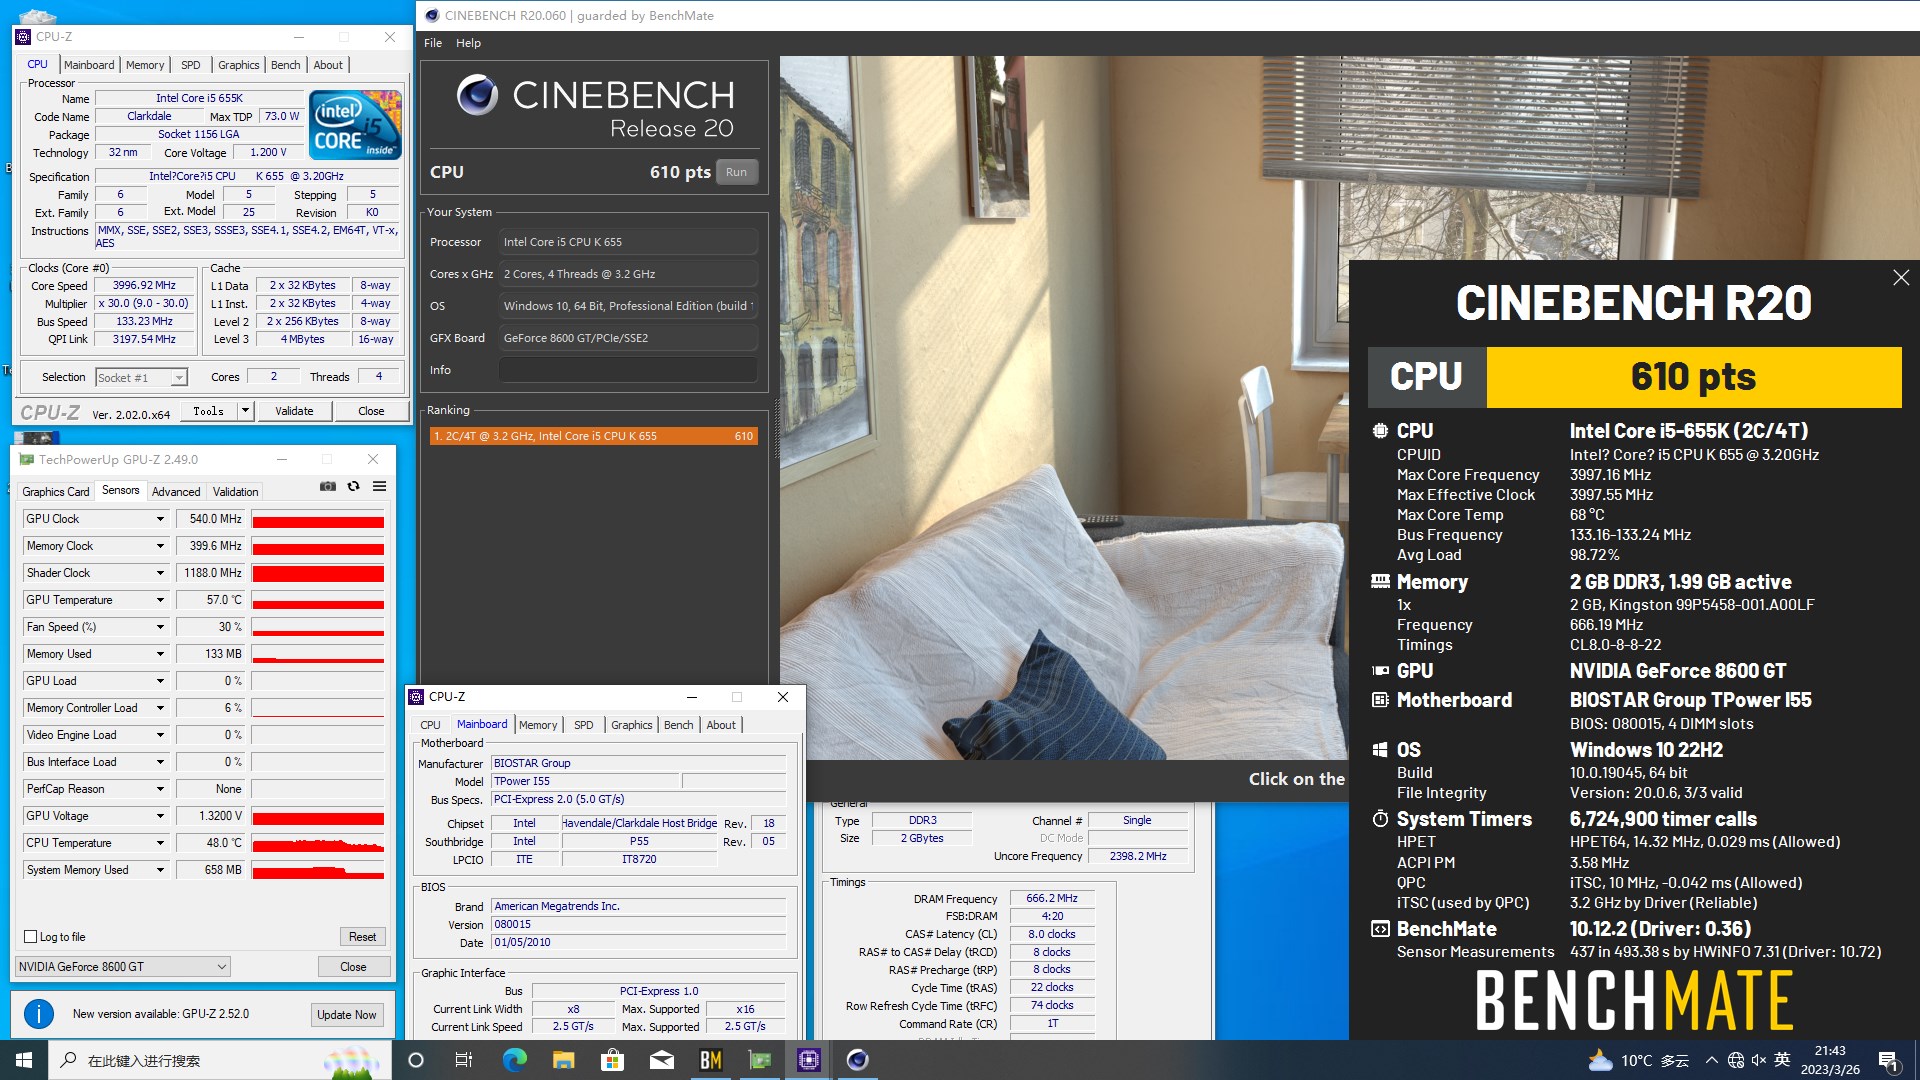Open the GPU Clock sensor dropdown
This screenshot has width=1920, height=1080.
click(159, 519)
